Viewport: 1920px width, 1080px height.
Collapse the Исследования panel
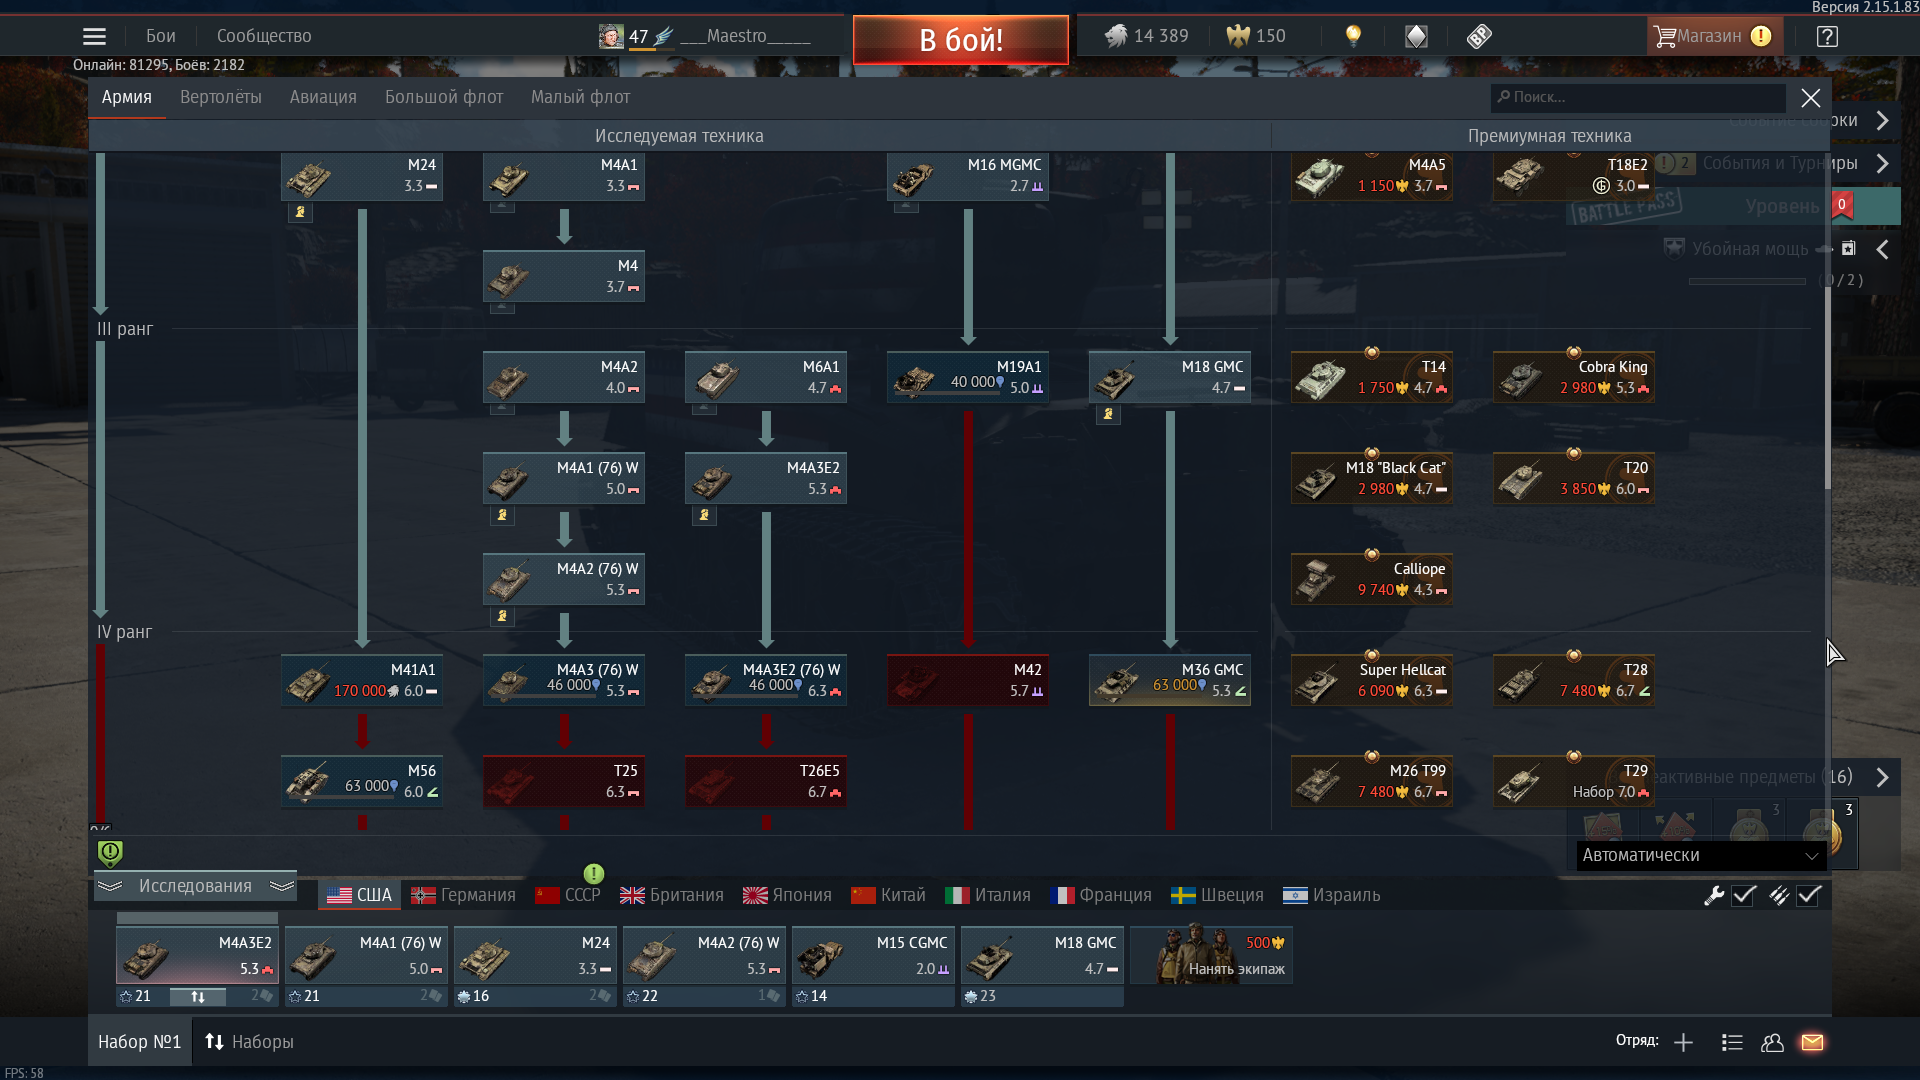[x=195, y=886]
